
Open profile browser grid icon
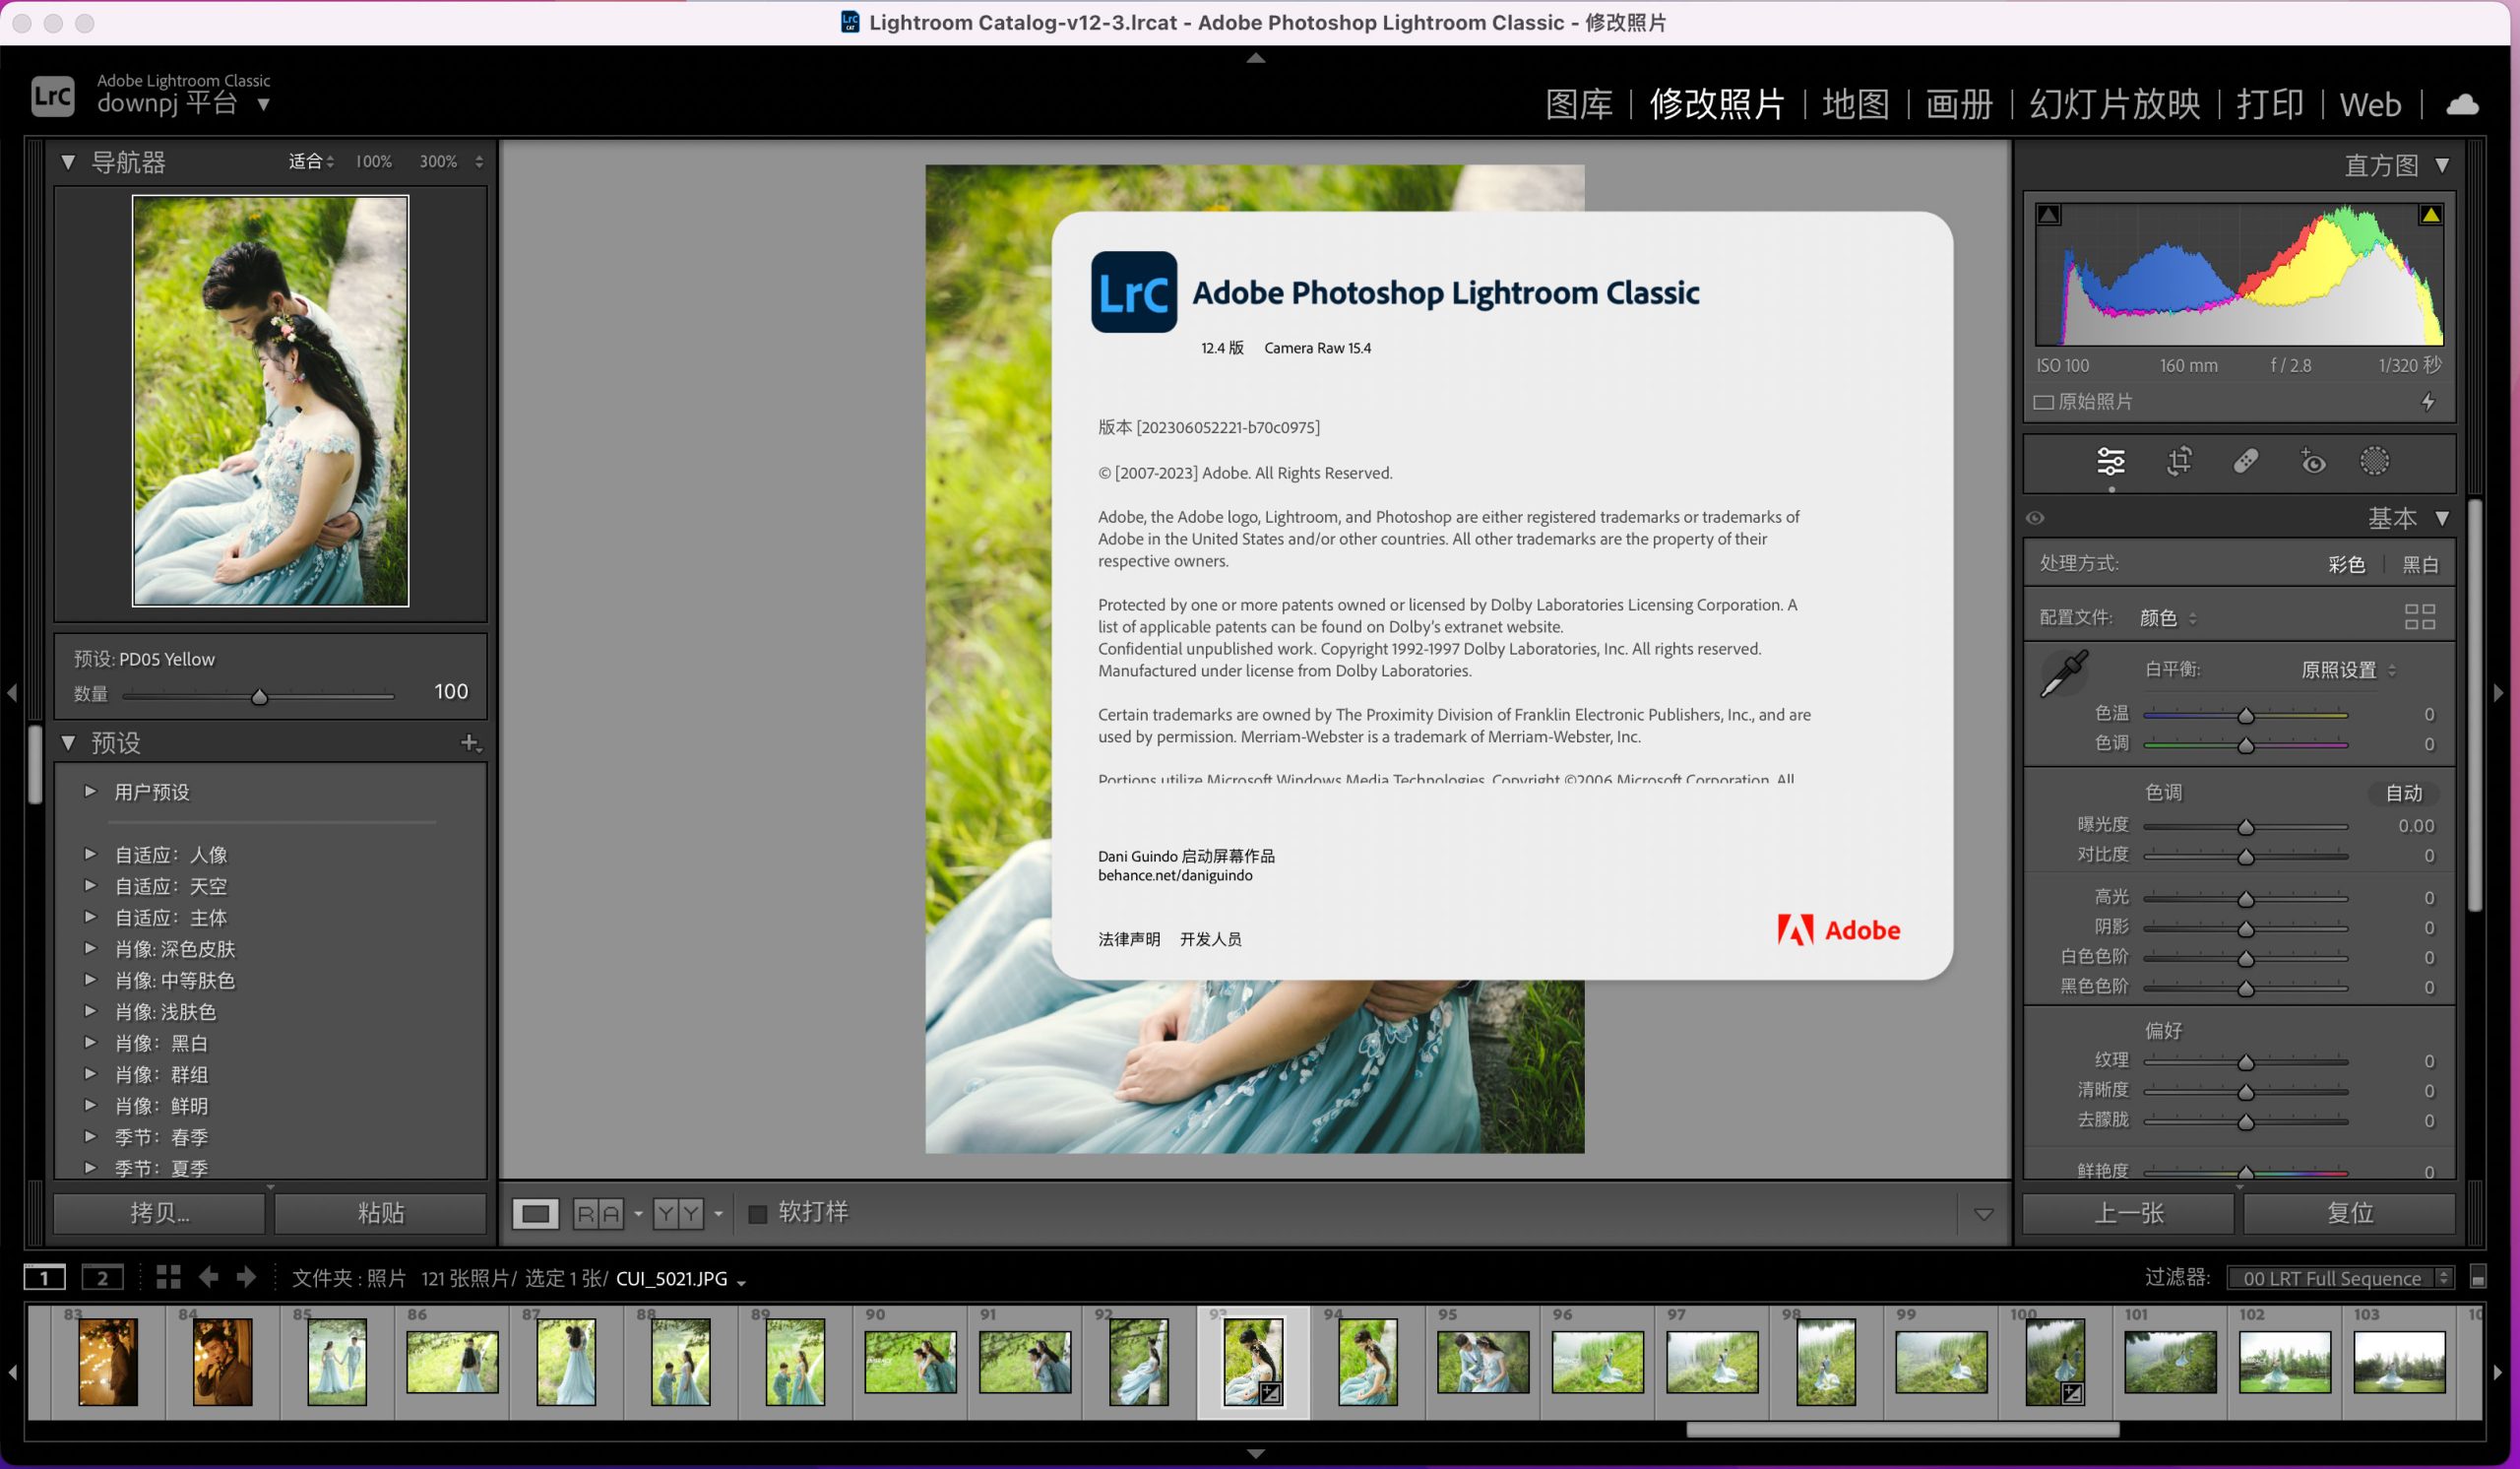coord(2419,617)
